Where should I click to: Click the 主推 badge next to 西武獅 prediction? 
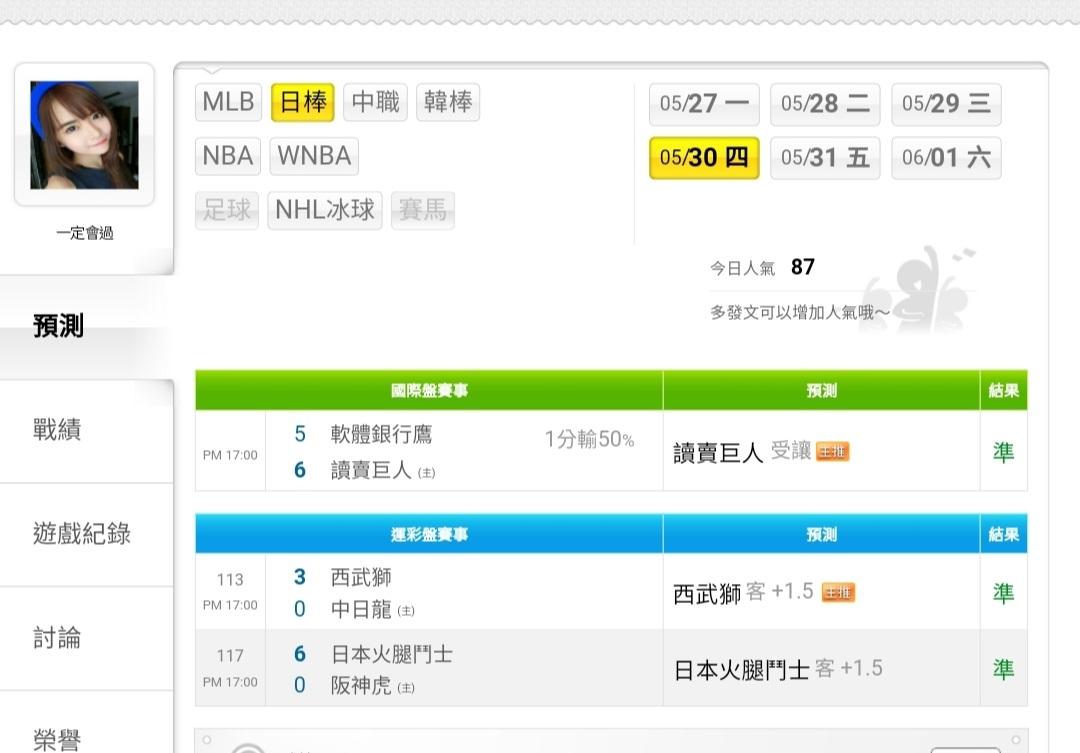[838, 592]
